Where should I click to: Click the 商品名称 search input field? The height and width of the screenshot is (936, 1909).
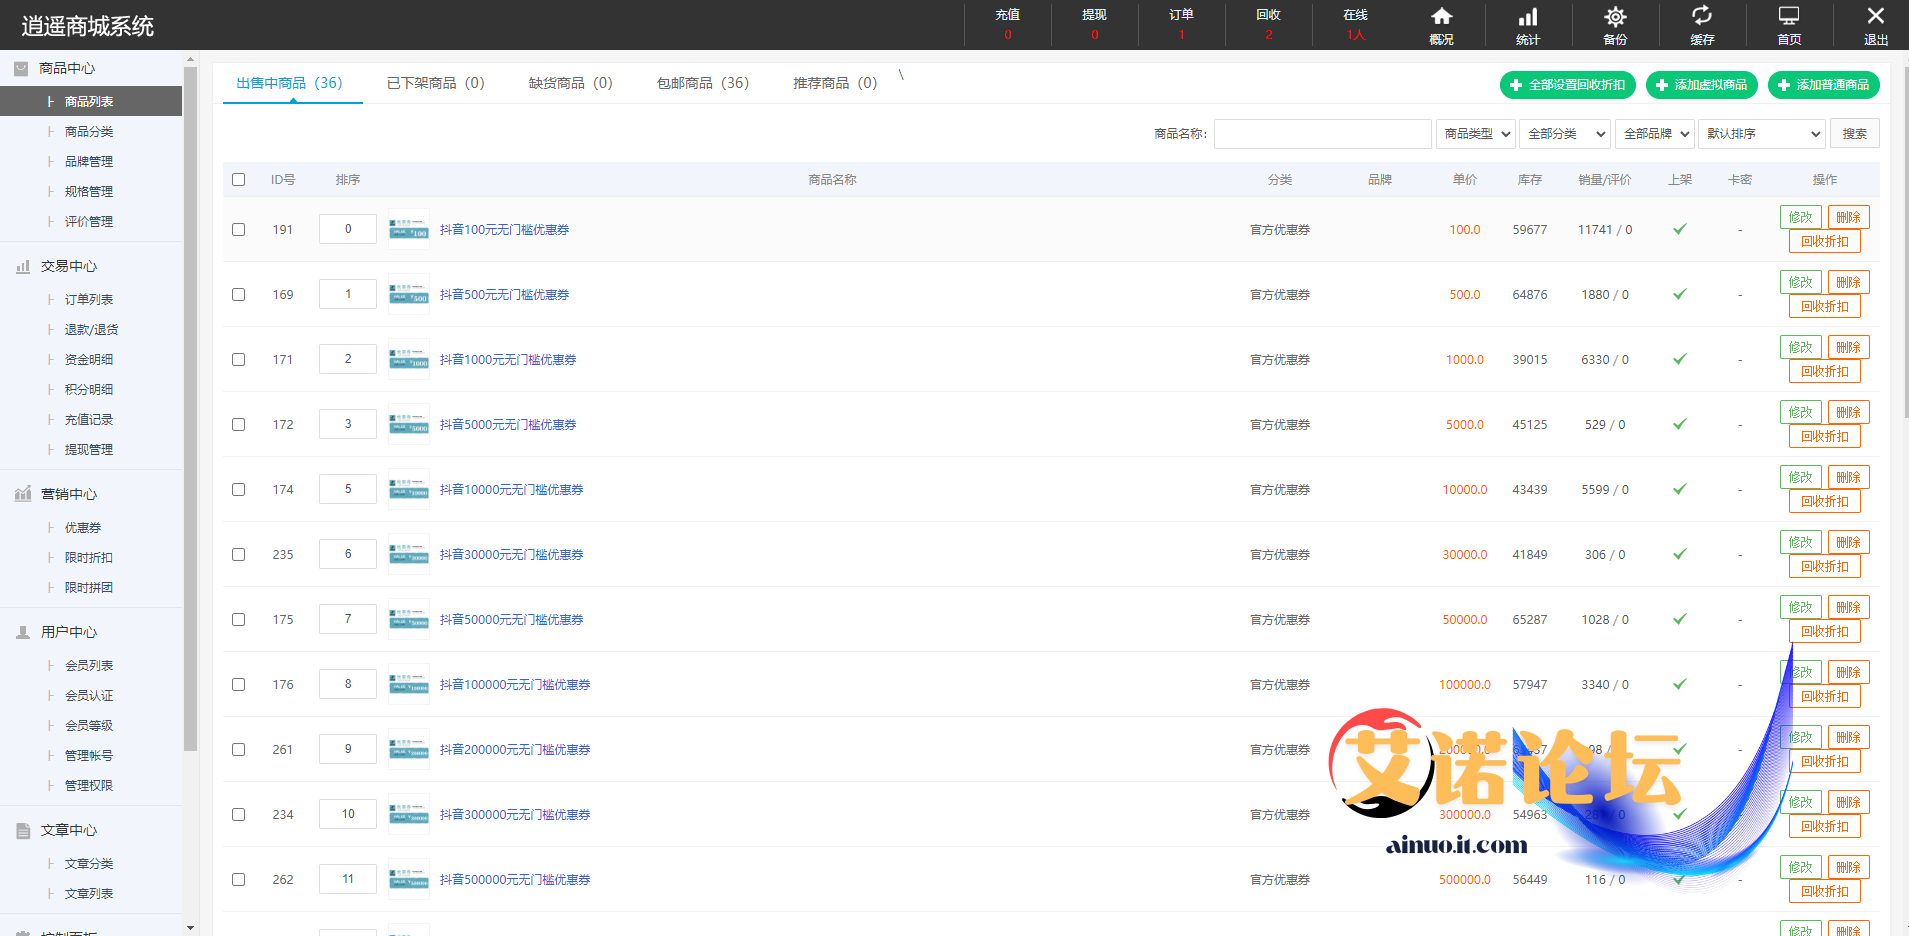click(x=1322, y=133)
